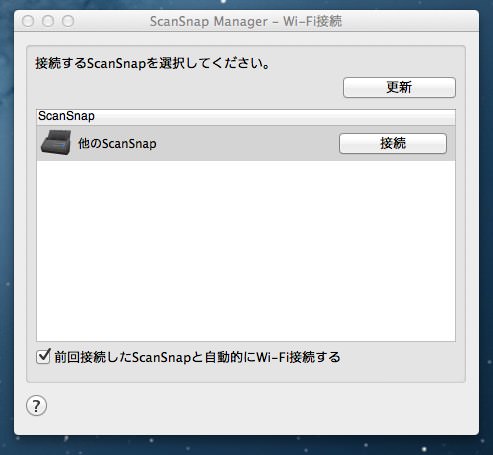Click the window zoom button in title bar
This screenshot has height=455, width=493.
pos(68,21)
